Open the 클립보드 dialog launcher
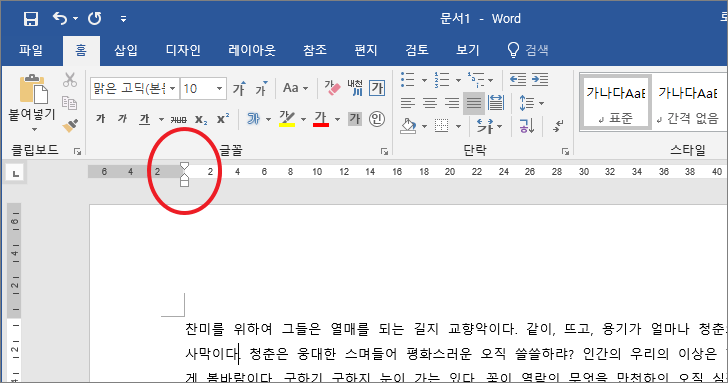The image size is (728, 383). click(x=78, y=151)
